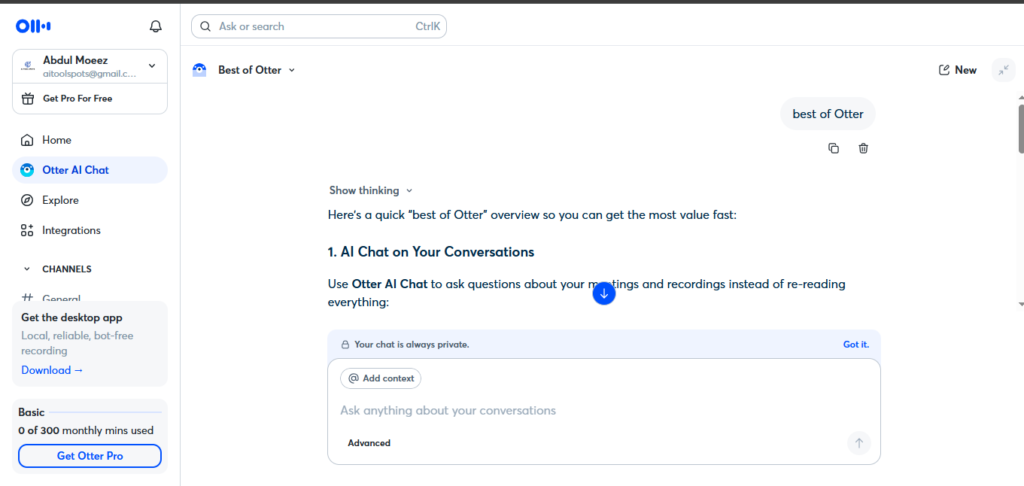Screen dimensions: 1024x486
Task: Click the send arrow button in chat box
Action: 859,443
